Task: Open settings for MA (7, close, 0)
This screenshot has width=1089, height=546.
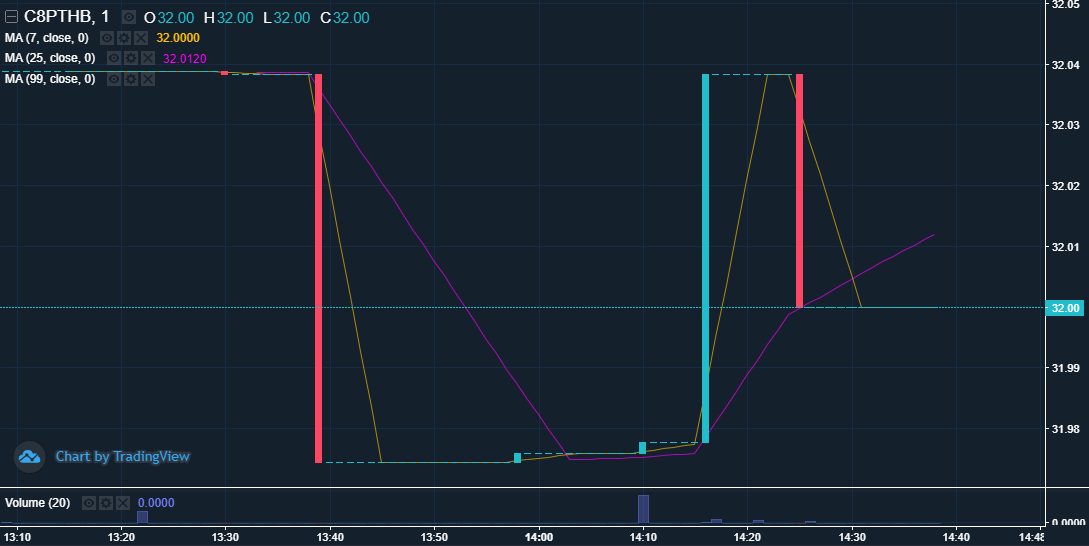Action: (x=125, y=38)
